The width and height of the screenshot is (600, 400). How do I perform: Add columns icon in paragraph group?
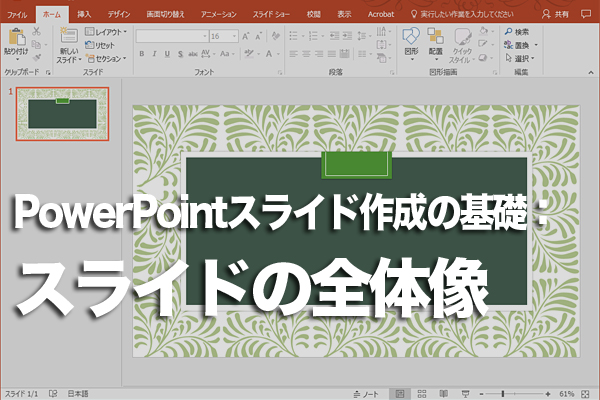point(364,54)
